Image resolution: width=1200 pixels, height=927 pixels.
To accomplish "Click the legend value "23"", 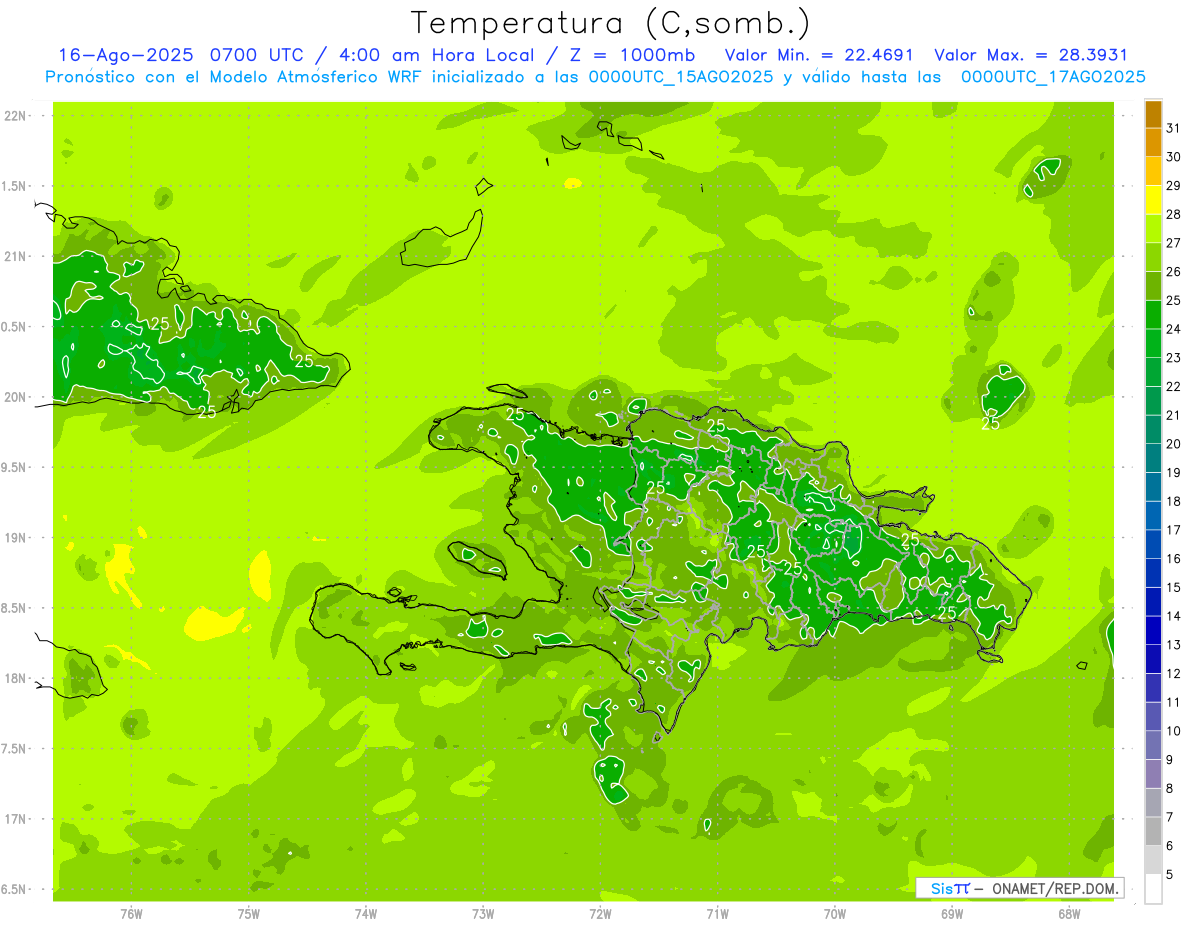I will pos(1174,358).
